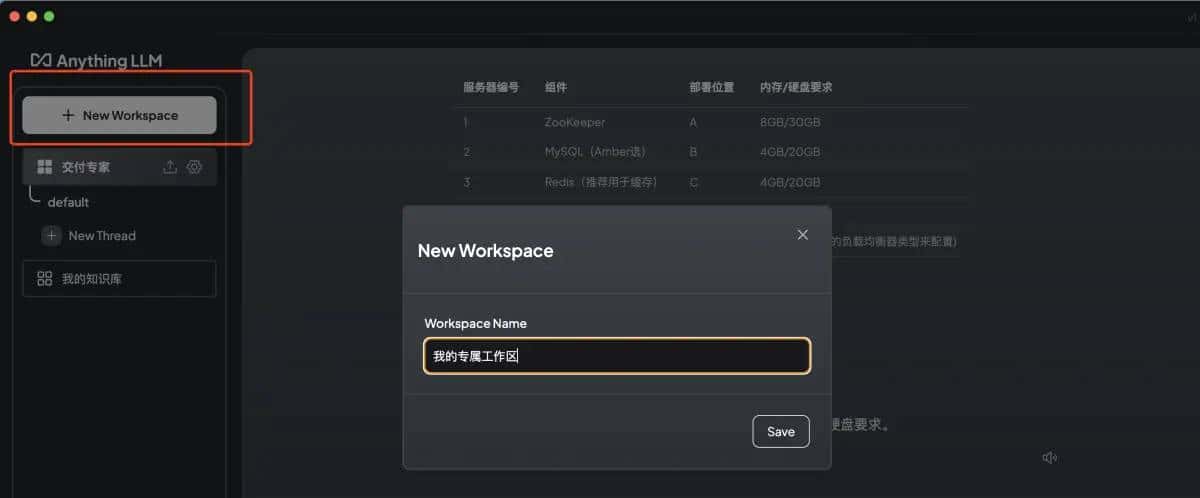Image resolution: width=1200 pixels, height=498 pixels.
Task: Select the 我的知识库 workspace
Action: [x=119, y=279]
